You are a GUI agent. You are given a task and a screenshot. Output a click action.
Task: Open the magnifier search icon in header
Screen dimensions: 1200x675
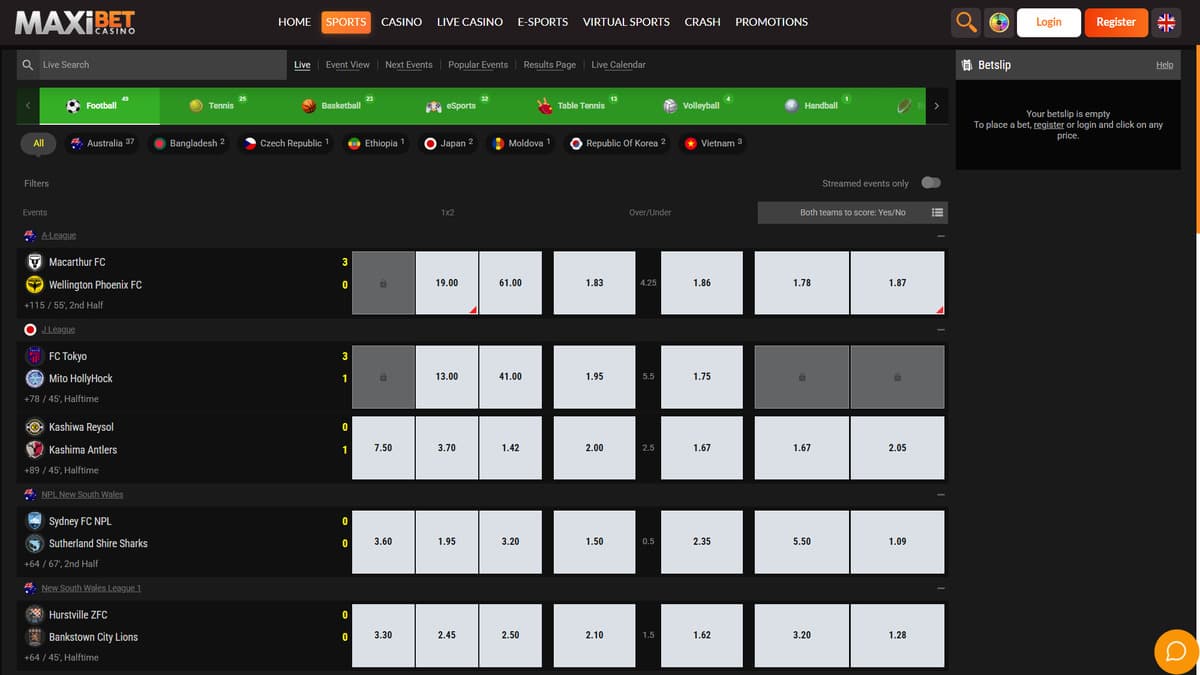966,22
